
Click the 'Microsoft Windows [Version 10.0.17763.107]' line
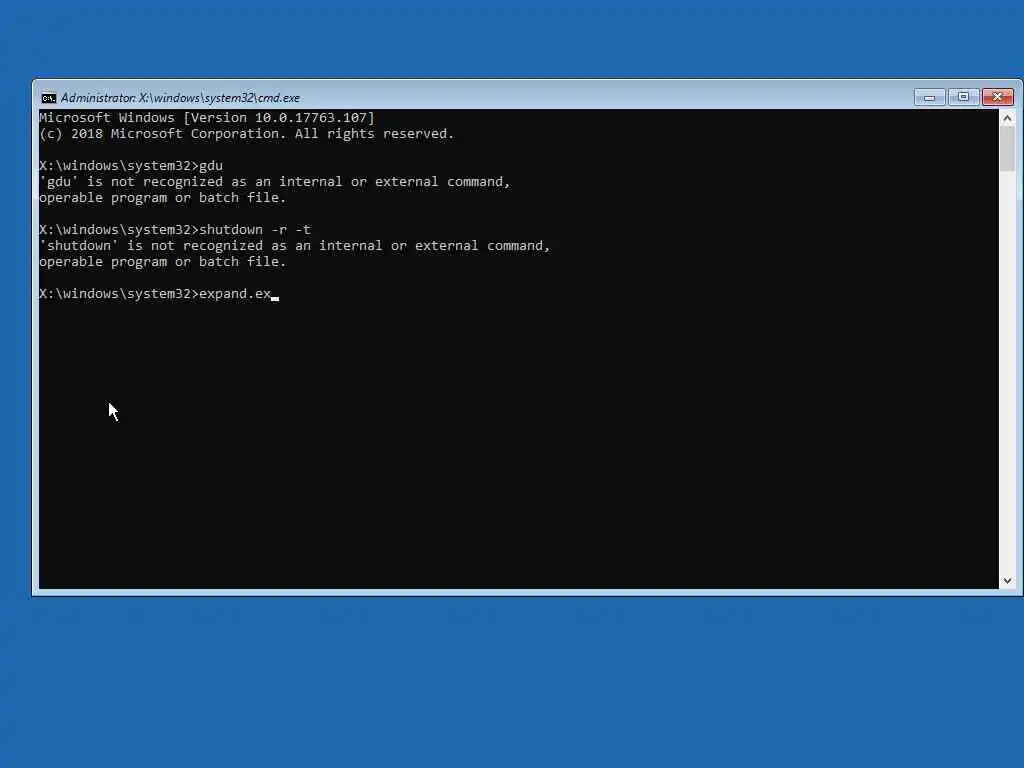[207, 118]
